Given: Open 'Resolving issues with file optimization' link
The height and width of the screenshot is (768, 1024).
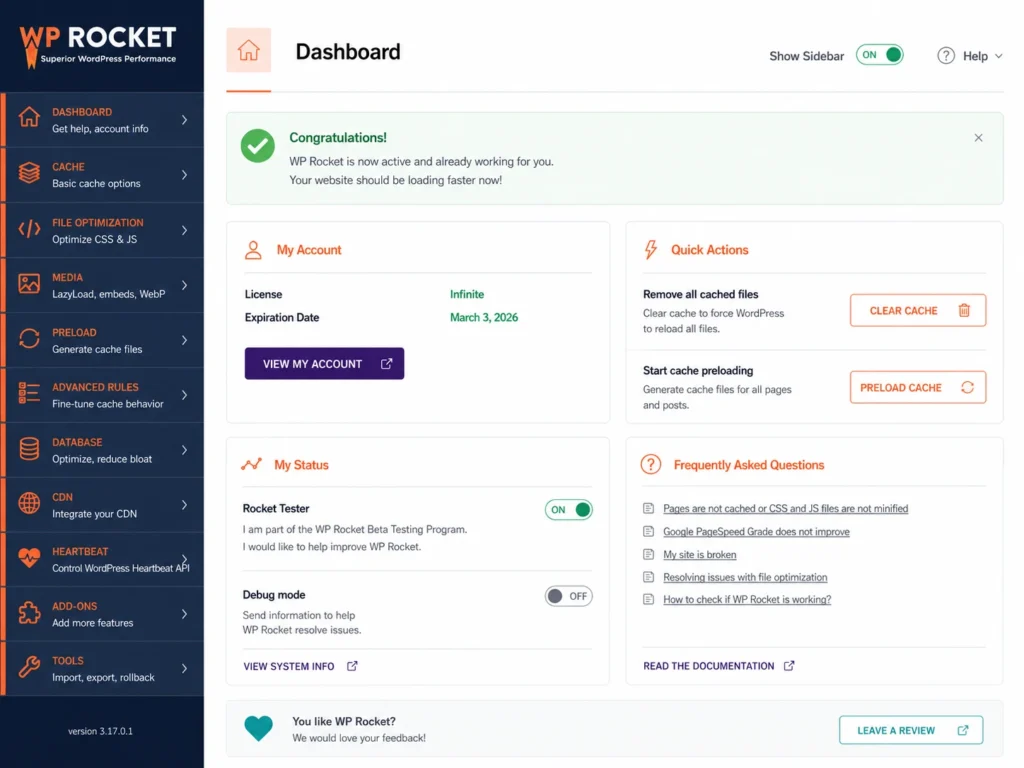Looking at the screenshot, I should [745, 577].
